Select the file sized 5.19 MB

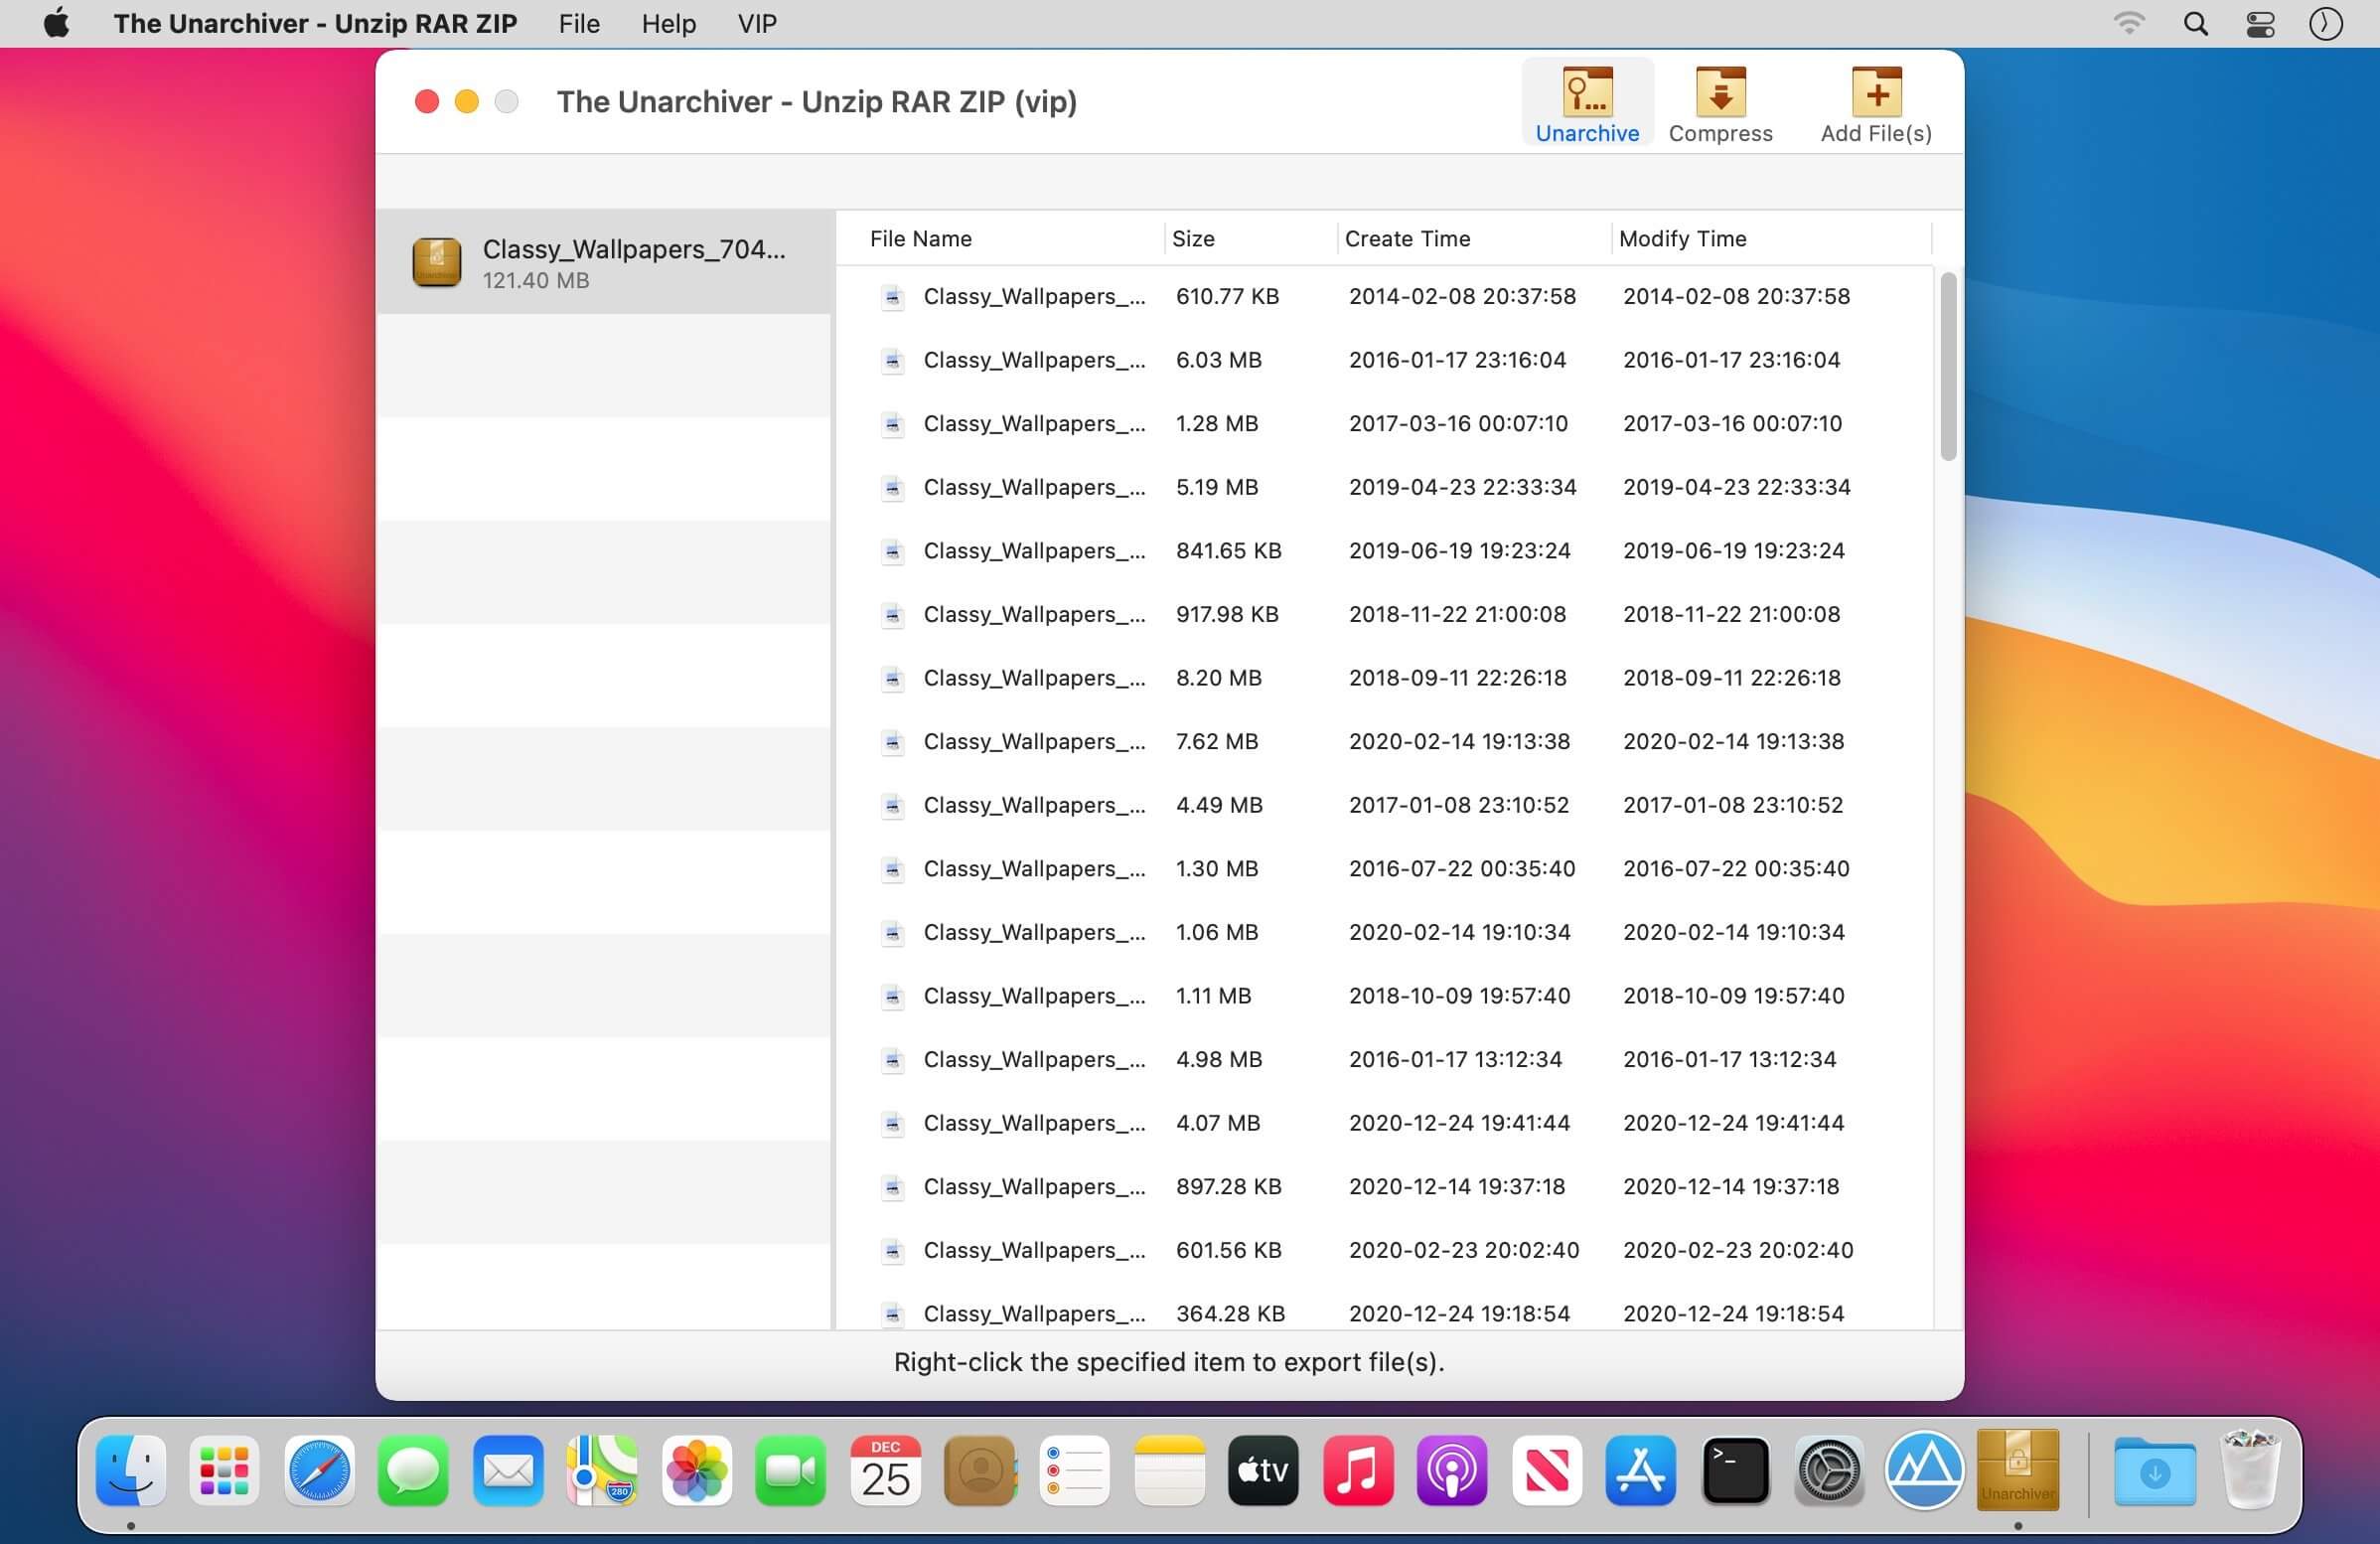[x=1384, y=487]
